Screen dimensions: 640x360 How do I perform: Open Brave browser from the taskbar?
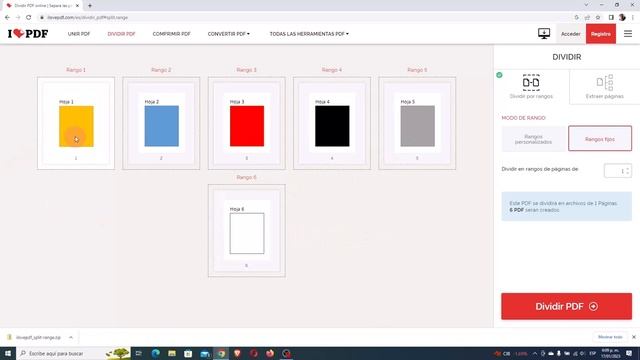pyautogui.click(x=238, y=353)
